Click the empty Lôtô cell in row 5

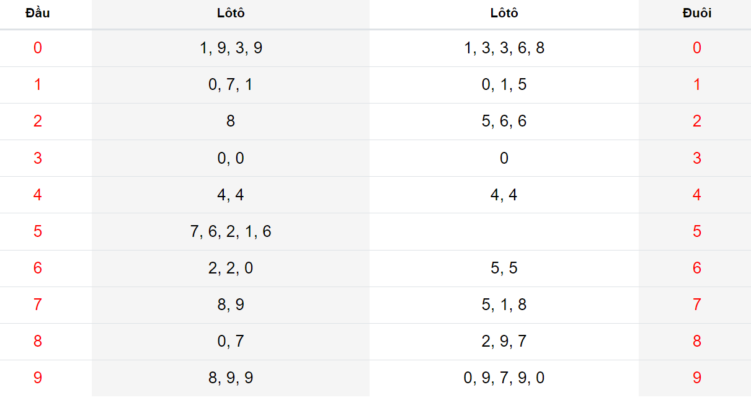click(x=504, y=231)
